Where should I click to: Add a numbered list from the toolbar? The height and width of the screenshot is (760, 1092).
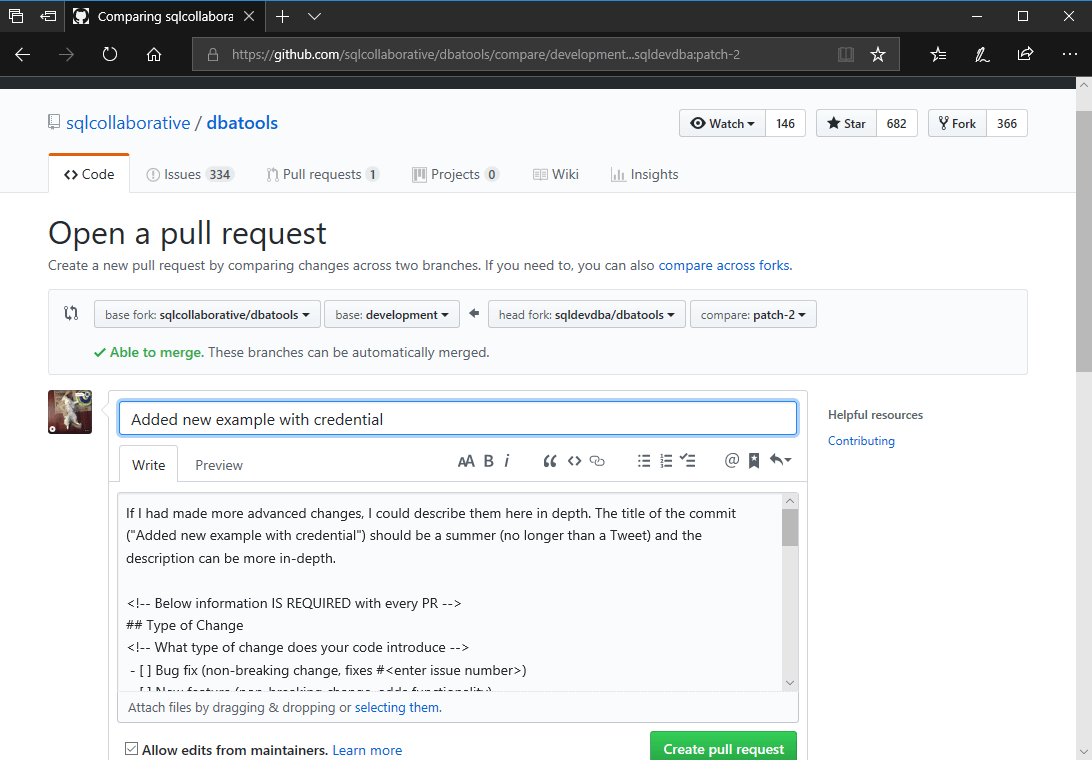666,461
